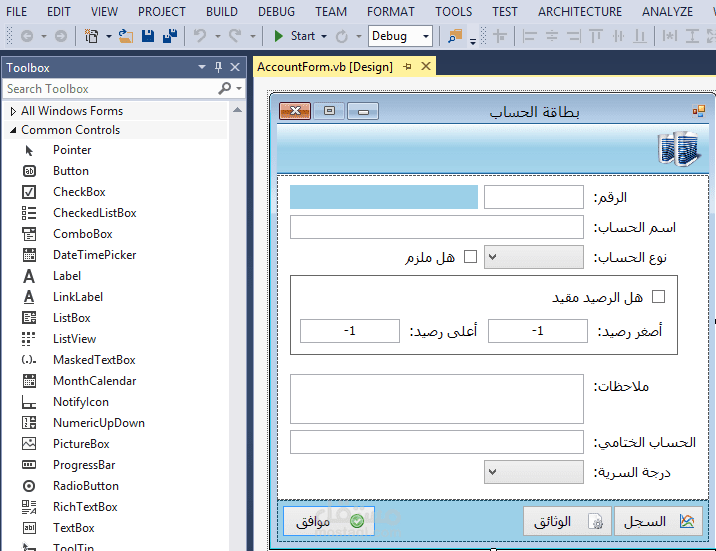Open the PROJECT menu
Screen dimensions: 716x551
click(x=162, y=11)
